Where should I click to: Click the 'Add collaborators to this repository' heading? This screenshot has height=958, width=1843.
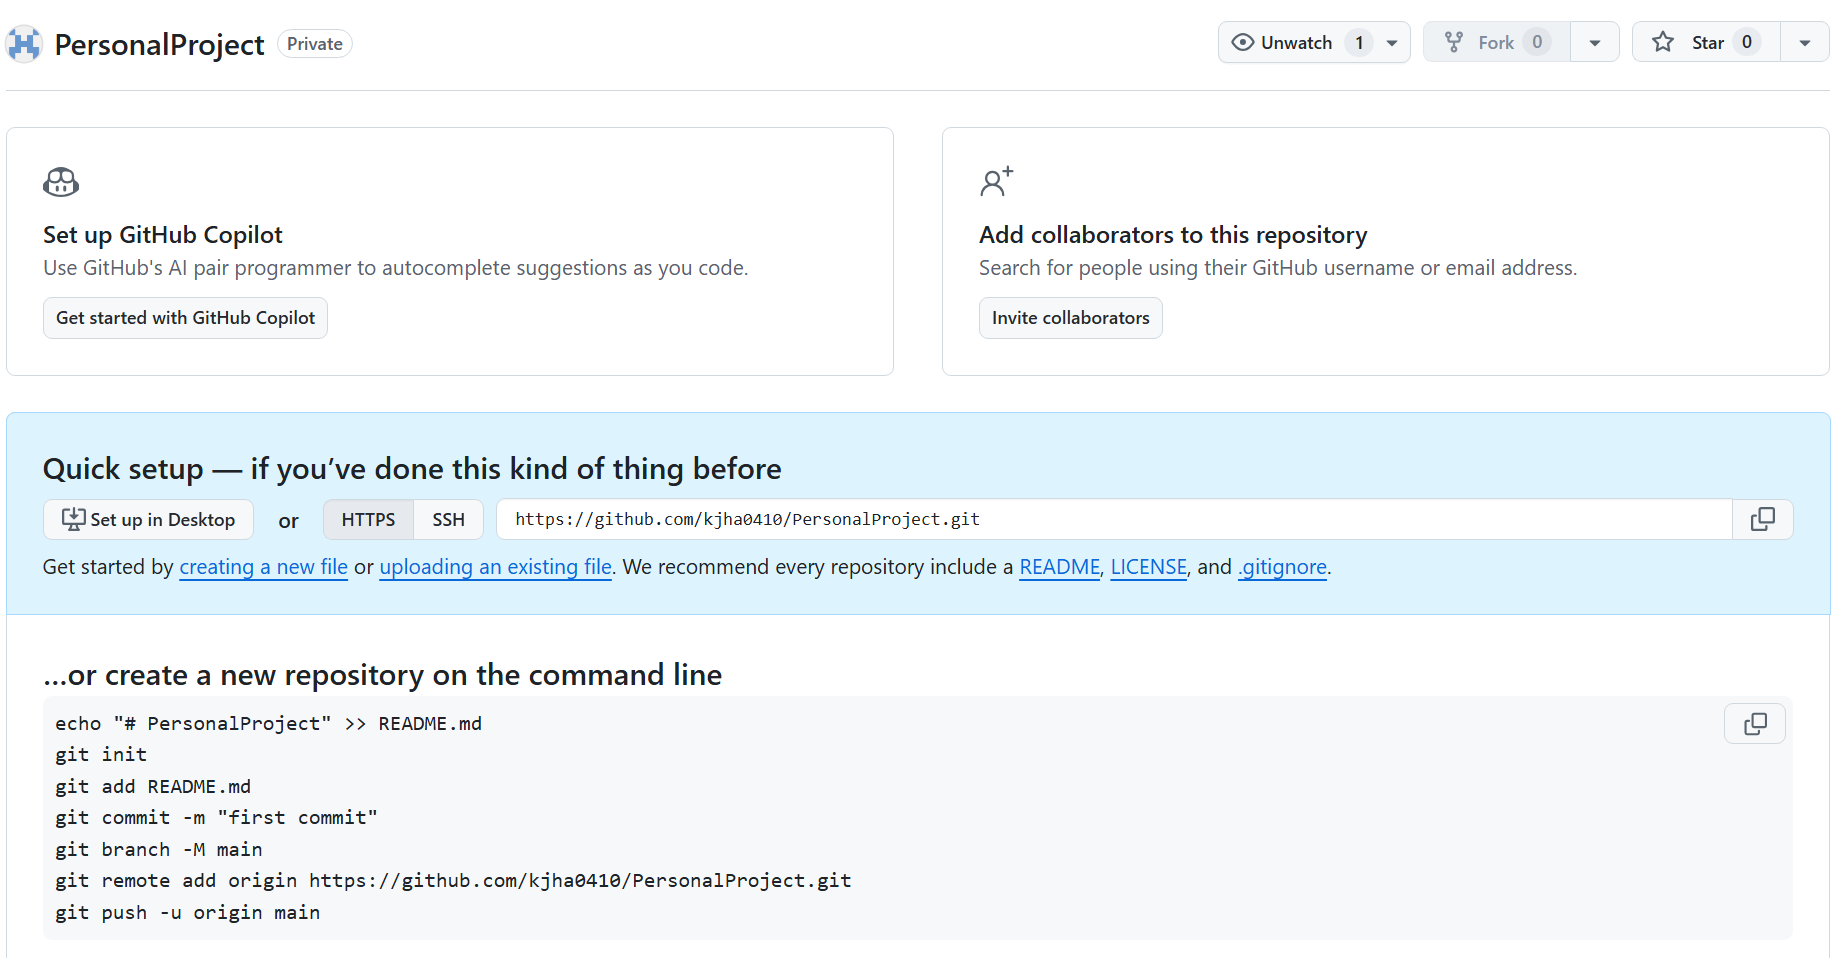click(x=1173, y=235)
